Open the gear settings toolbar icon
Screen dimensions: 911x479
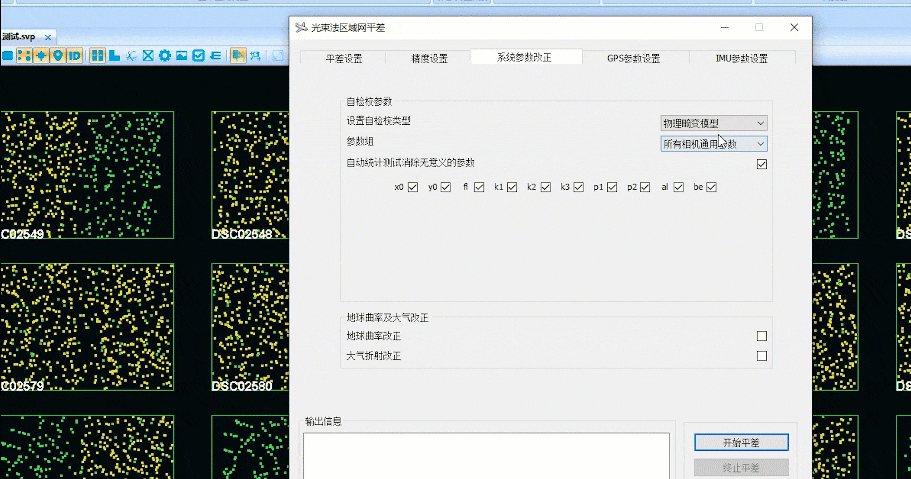click(165, 55)
